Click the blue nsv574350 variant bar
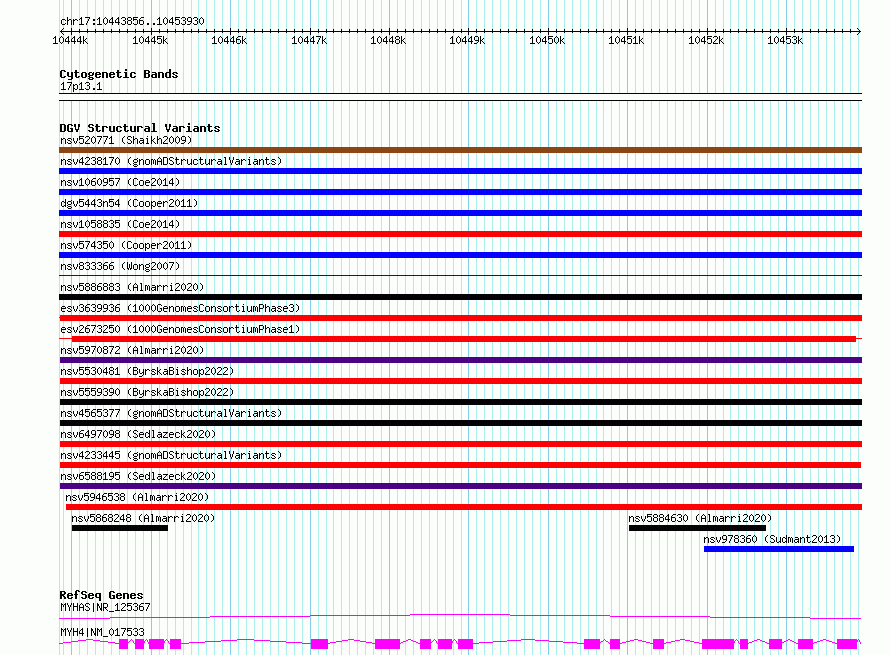This screenshot has height=655, width=890. 460,255
